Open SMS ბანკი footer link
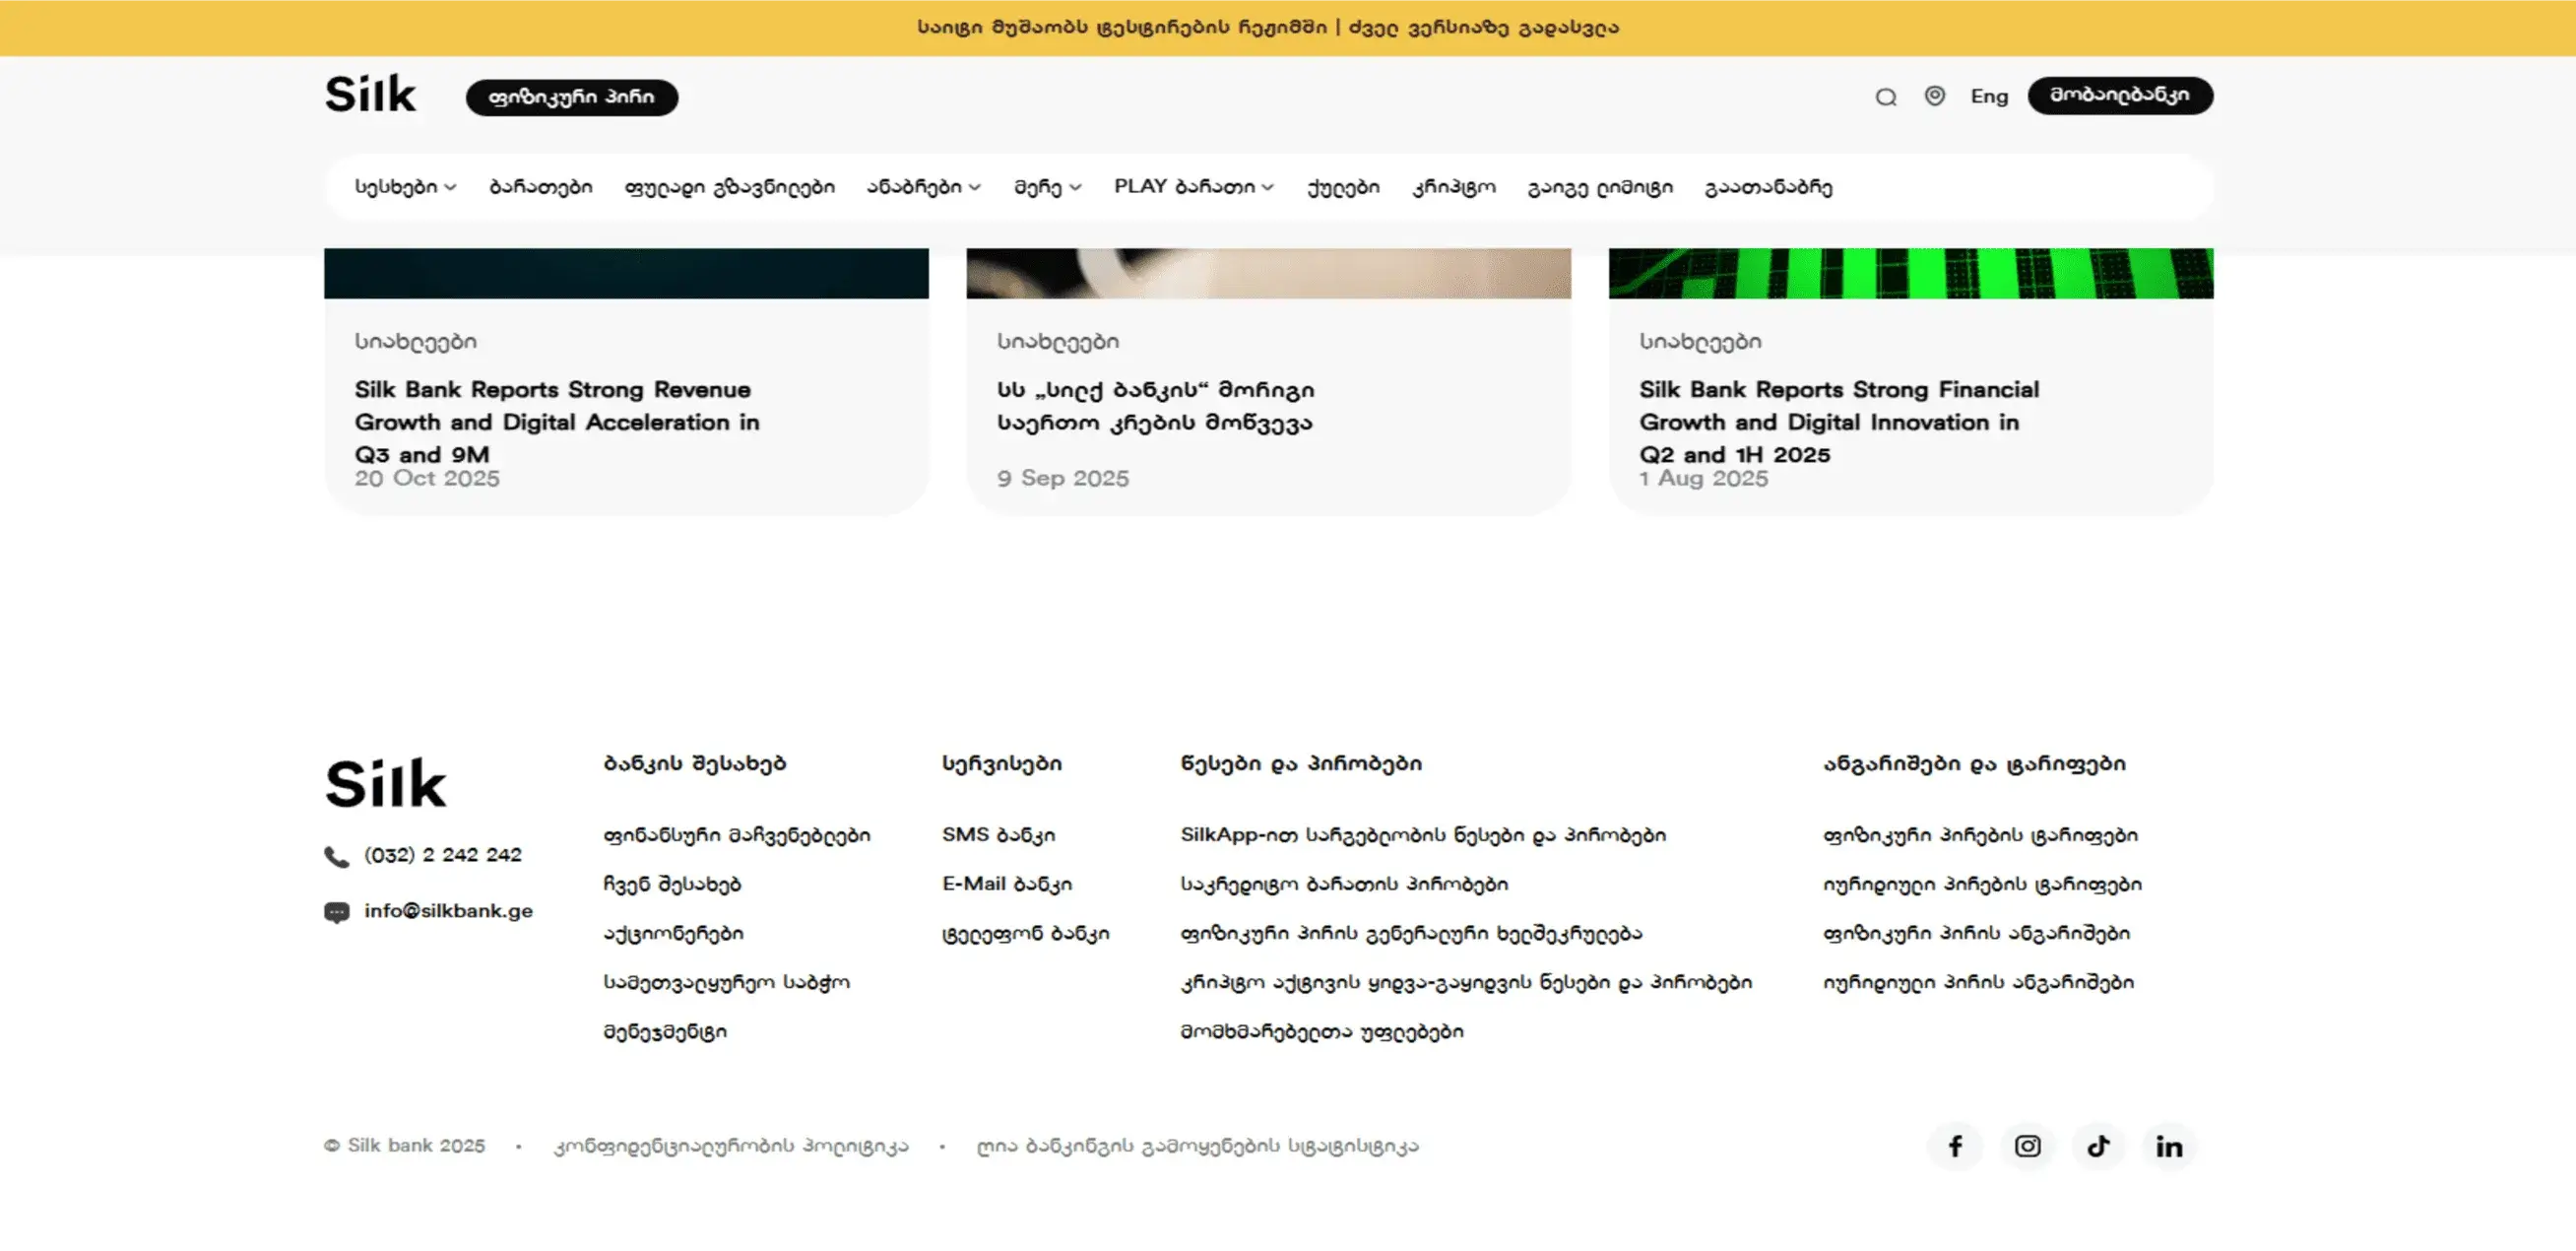 click(998, 835)
